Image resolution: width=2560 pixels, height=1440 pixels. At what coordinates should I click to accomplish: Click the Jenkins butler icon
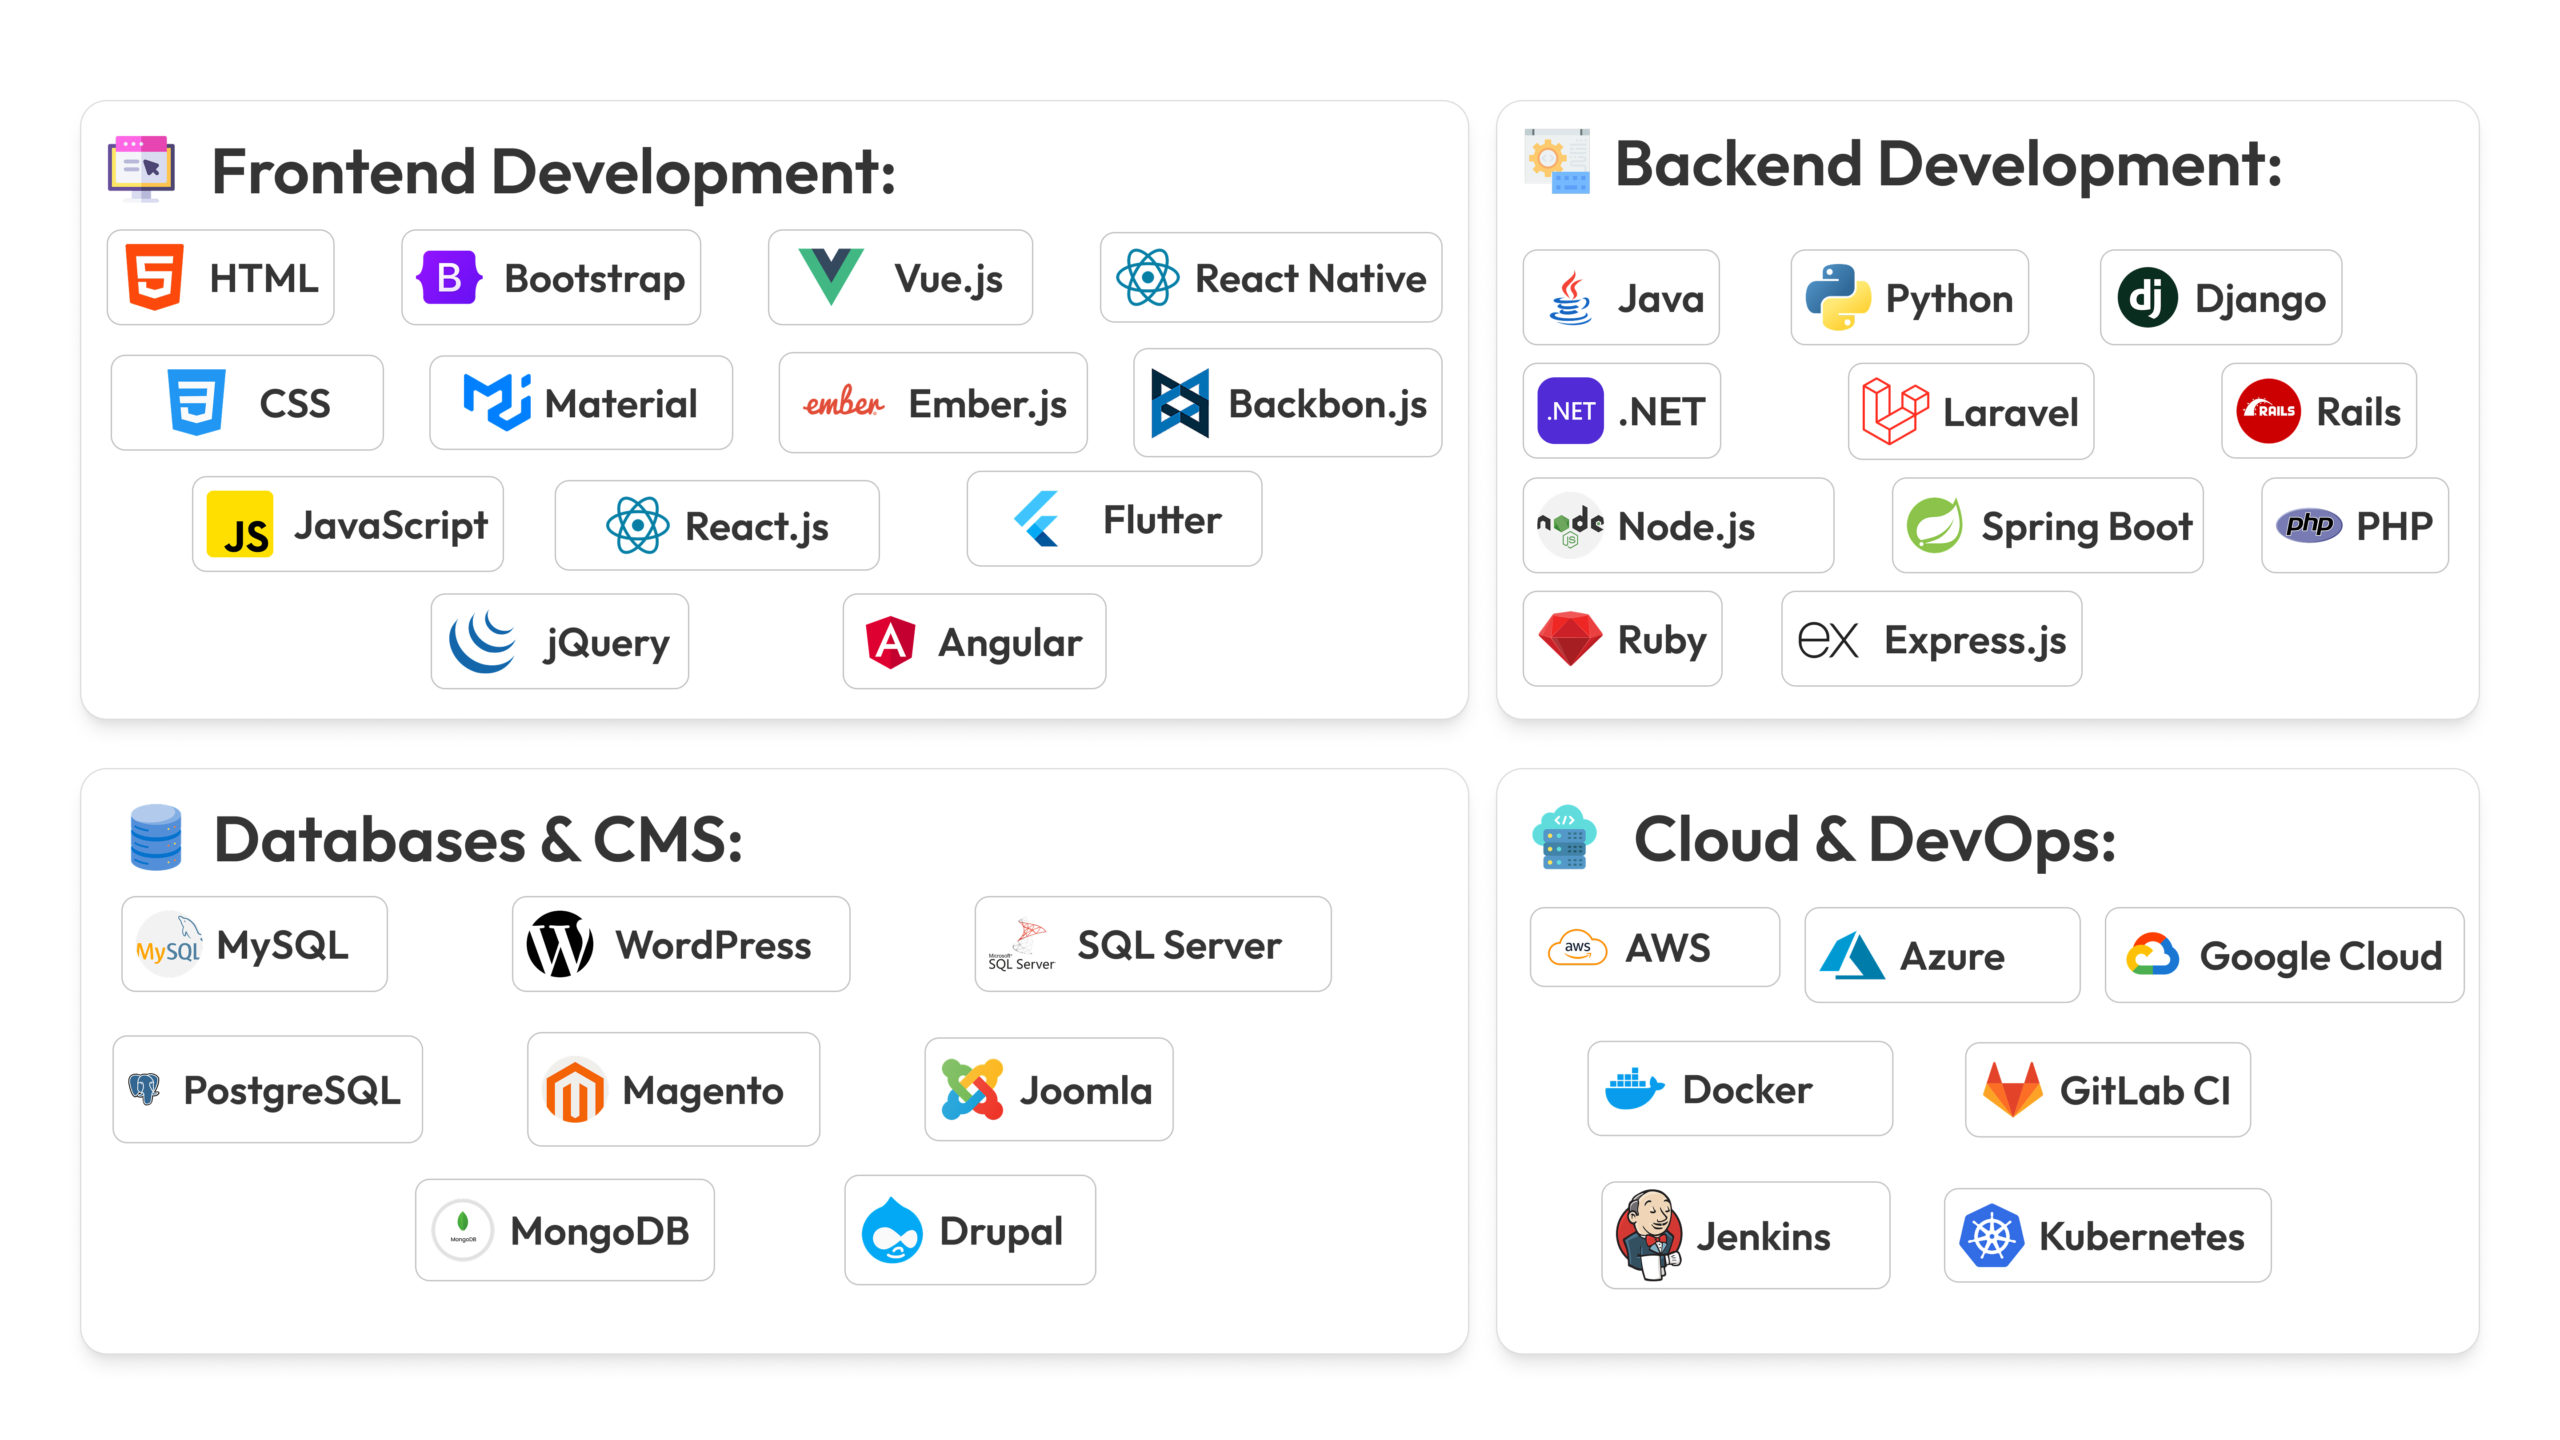point(1648,1234)
